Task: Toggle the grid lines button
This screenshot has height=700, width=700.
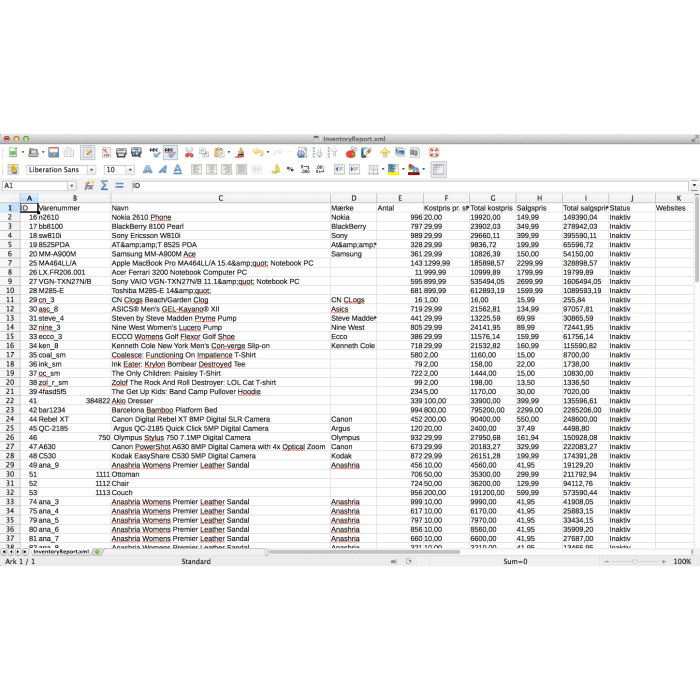Action: [438, 170]
